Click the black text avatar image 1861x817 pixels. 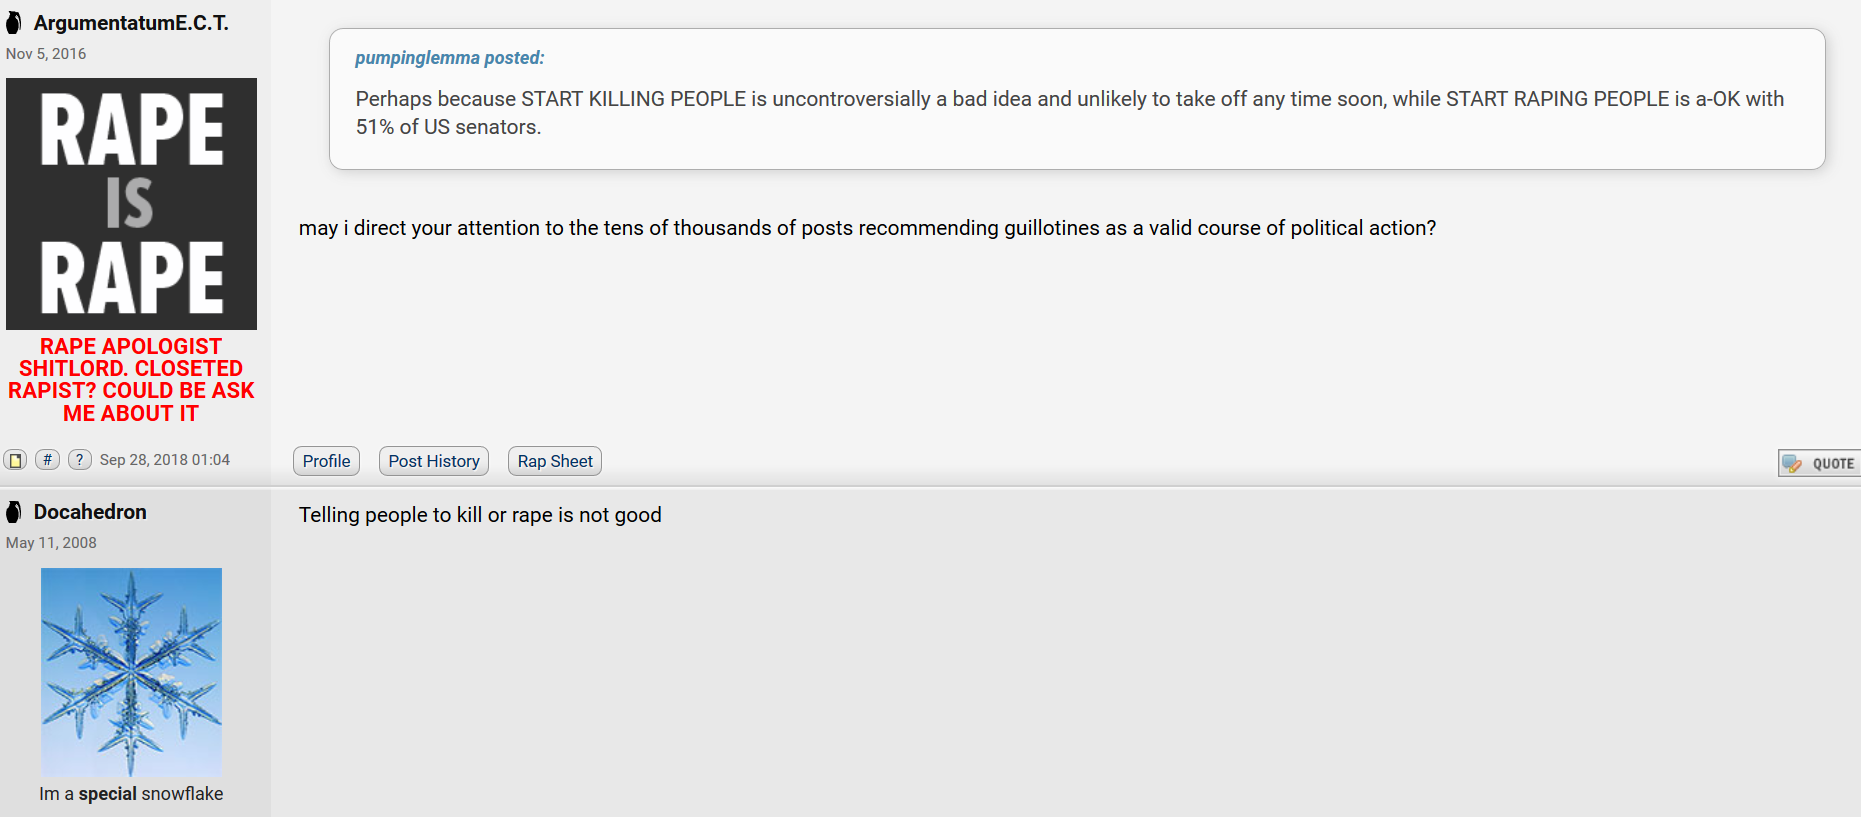[x=131, y=204]
